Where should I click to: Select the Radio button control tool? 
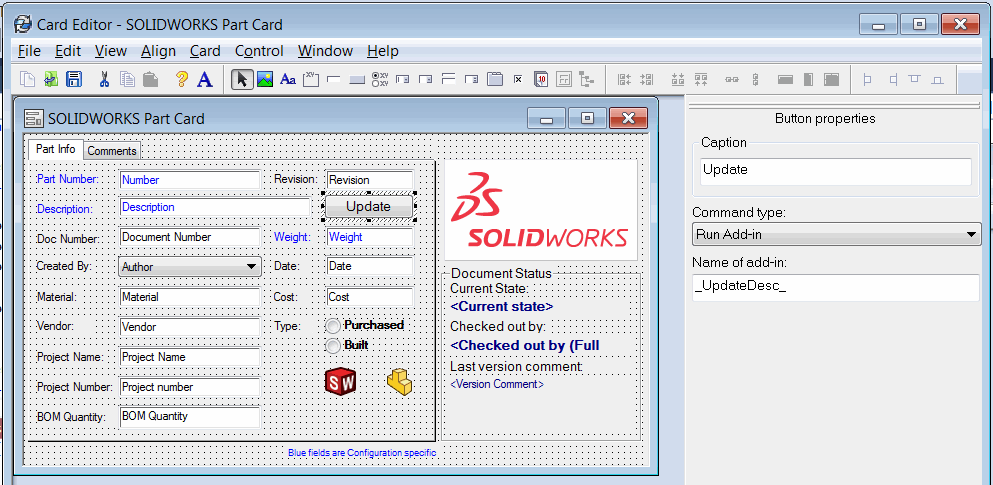coord(380,79)
